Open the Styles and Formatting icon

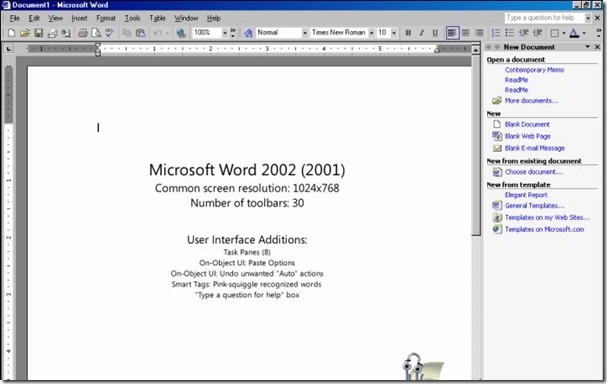coord(248,33)
